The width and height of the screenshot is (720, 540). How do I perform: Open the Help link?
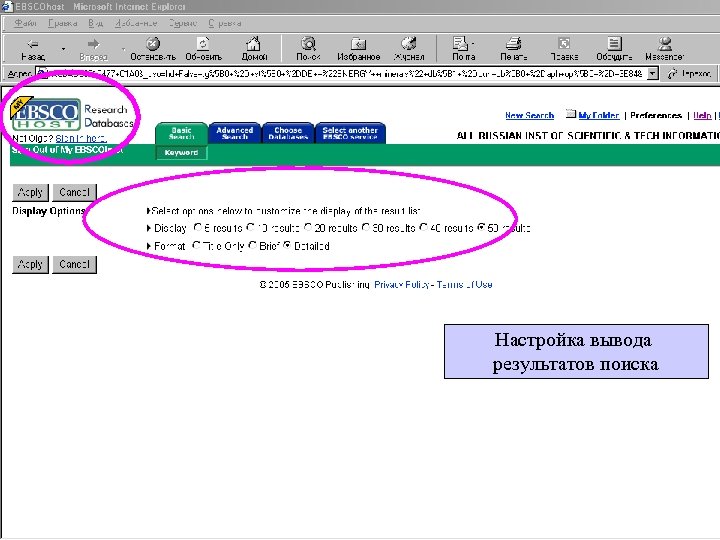(x=702, y=115)
